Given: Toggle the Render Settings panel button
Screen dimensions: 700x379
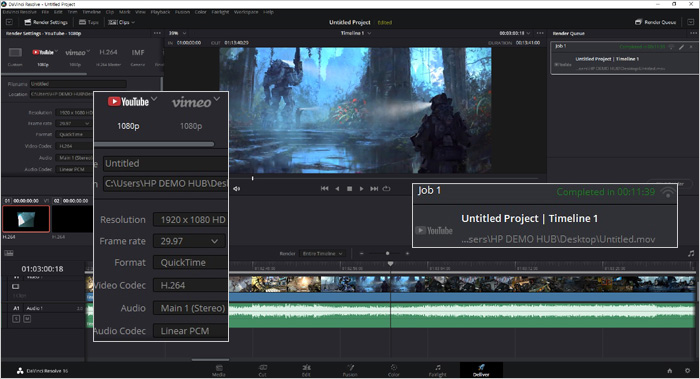Looking at the screenshot, I should click(x=46, y=22).
